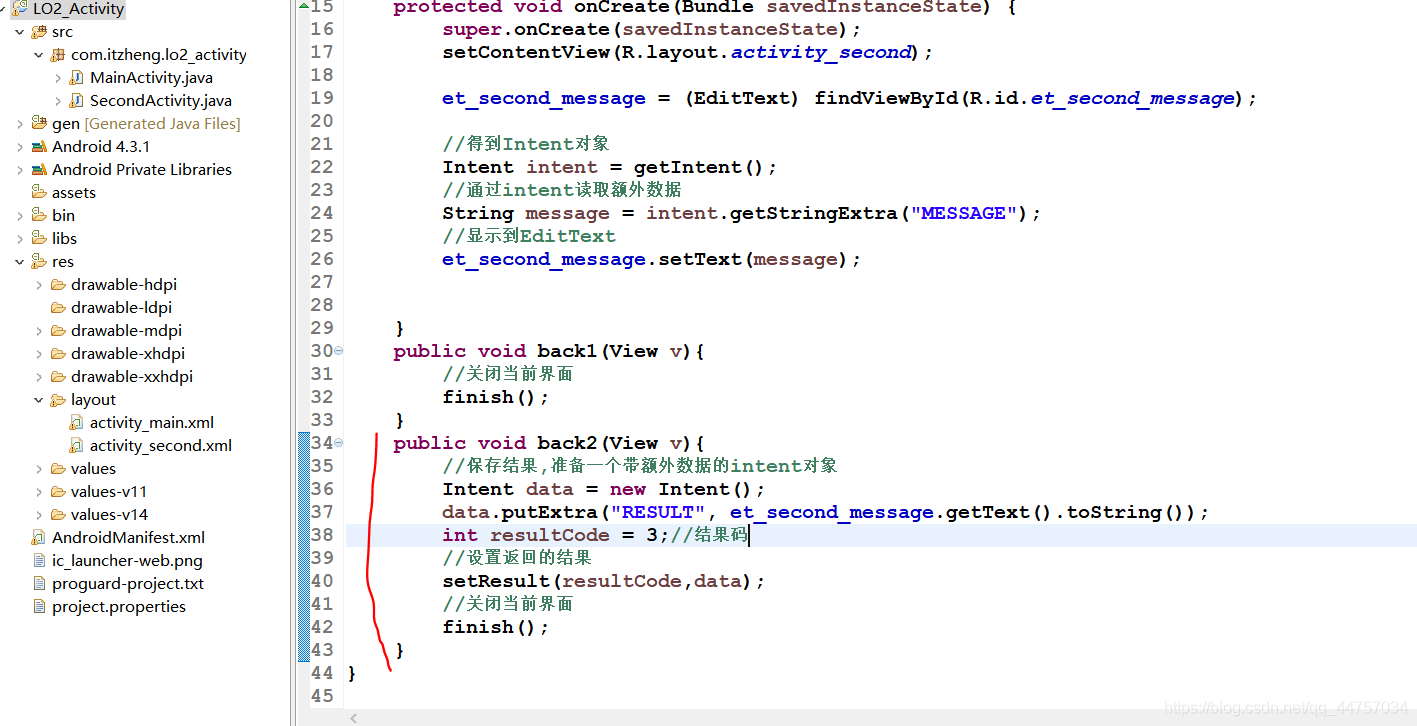
Task: Select MainActivity.java in the tree
Action: point(151,78)
